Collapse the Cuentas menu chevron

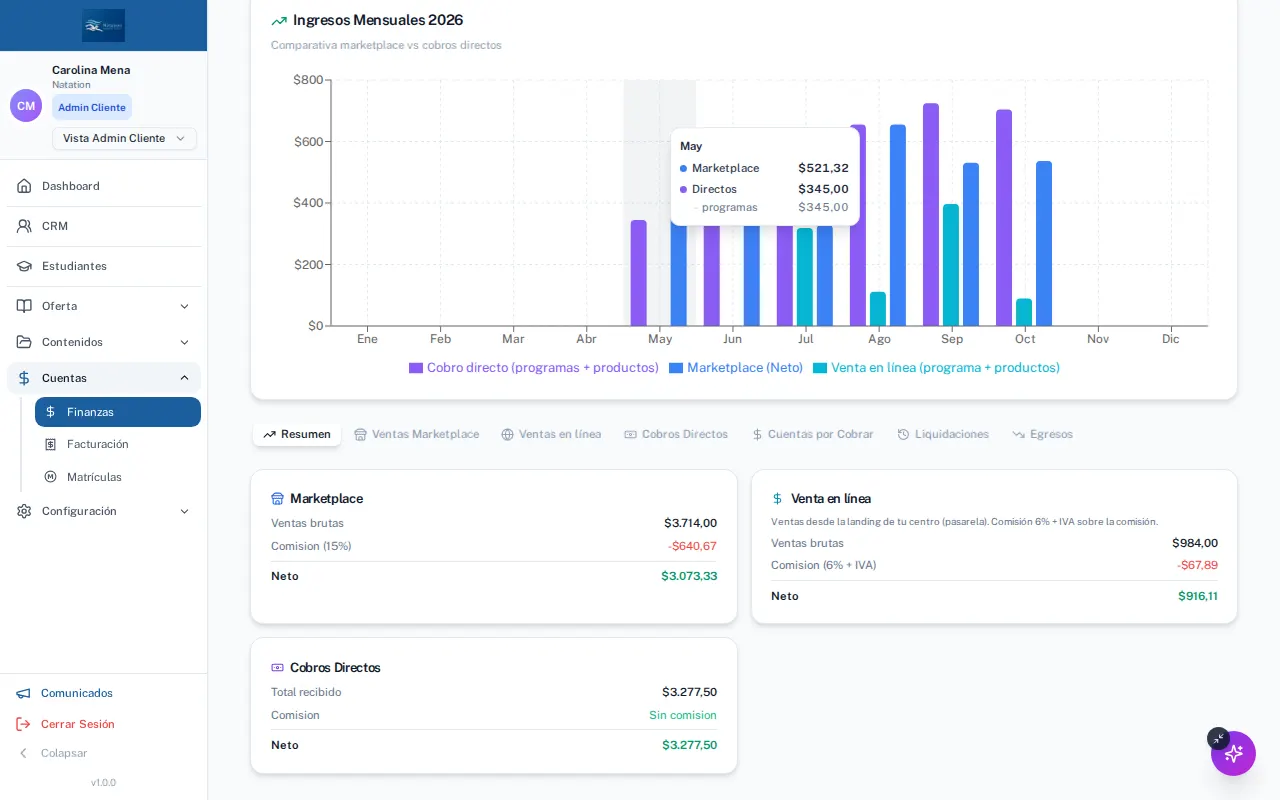click(x=184, y=378)
